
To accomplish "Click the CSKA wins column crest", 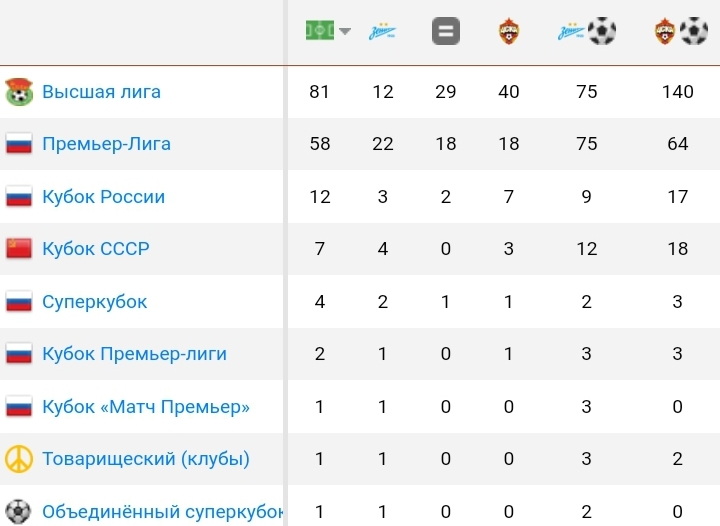I will (509, 31).
